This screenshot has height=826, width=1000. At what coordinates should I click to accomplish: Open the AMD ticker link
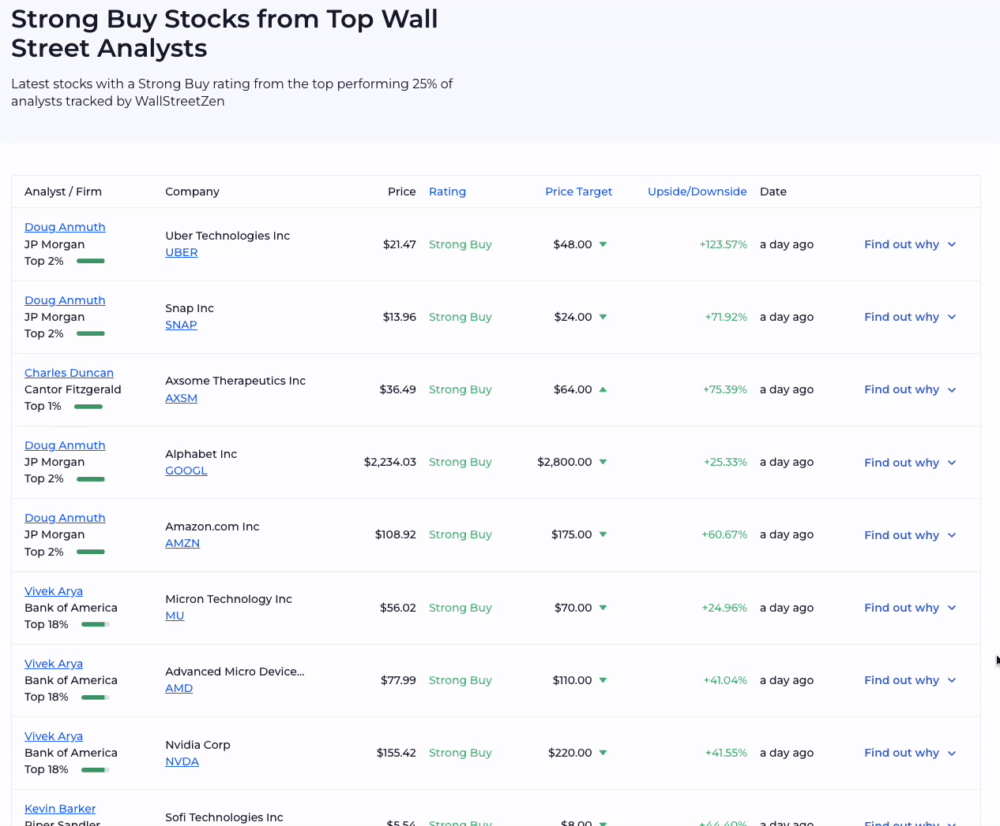179,689
